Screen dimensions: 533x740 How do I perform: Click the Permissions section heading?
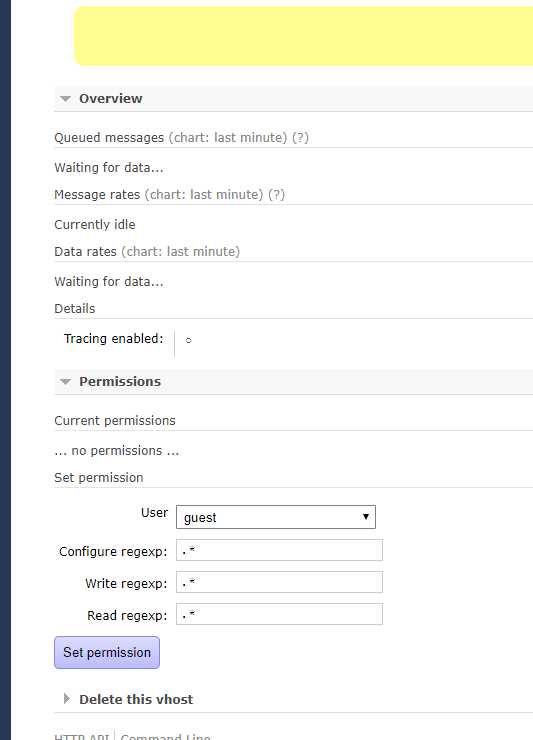(x=120, y=382)
